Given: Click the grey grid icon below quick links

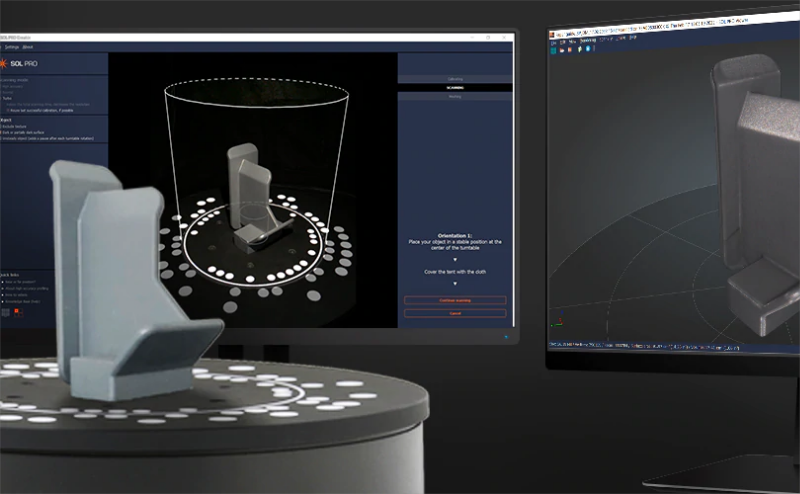Looking at the screenshot, I should tap(6, 312).
